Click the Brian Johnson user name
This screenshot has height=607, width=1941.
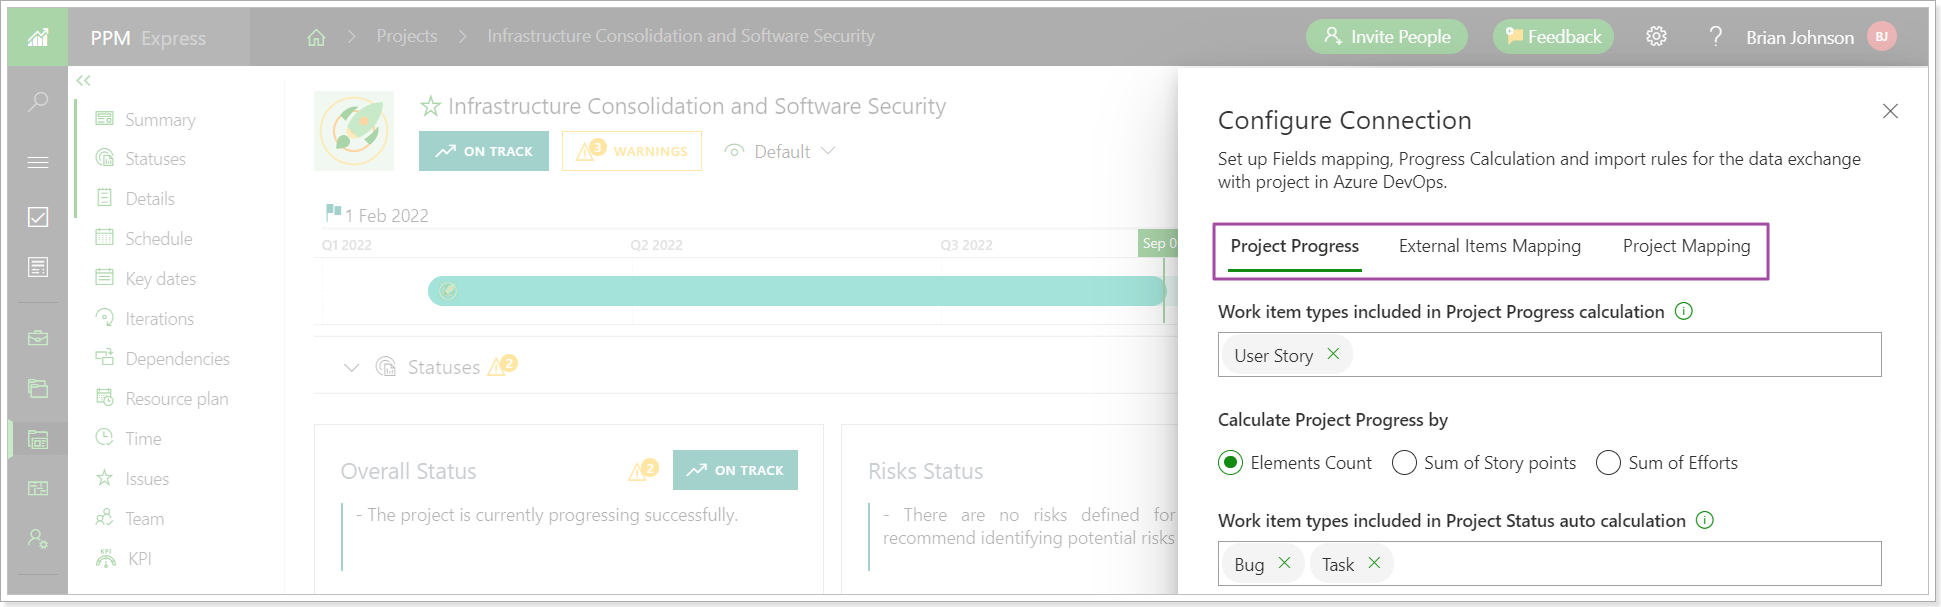click(1800, 37)
